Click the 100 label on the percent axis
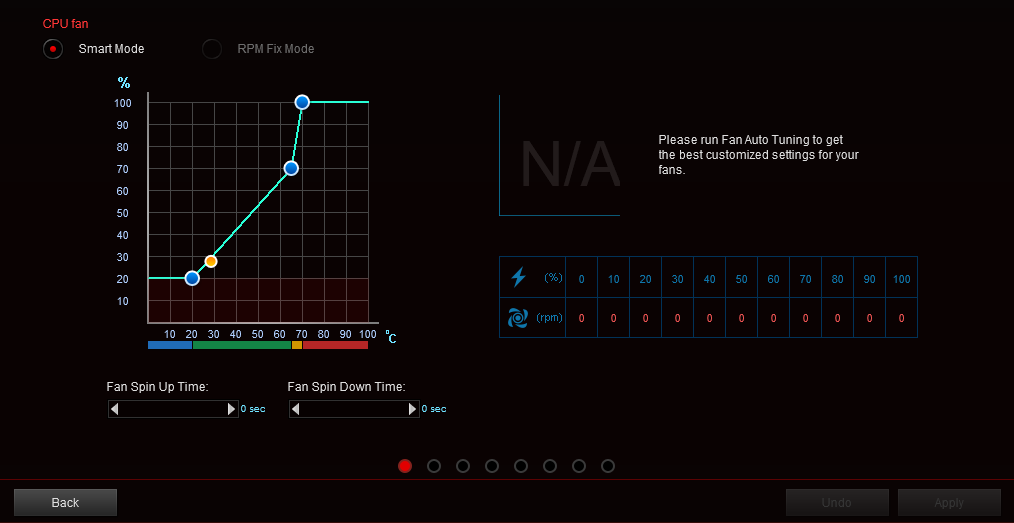Screen dimensions: 1014x523 point(123,103)
